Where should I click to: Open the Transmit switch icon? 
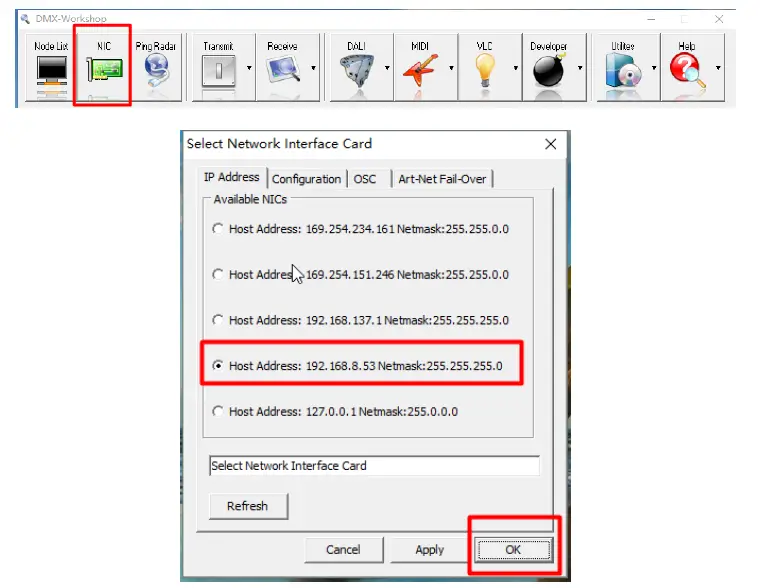point(219,71)
